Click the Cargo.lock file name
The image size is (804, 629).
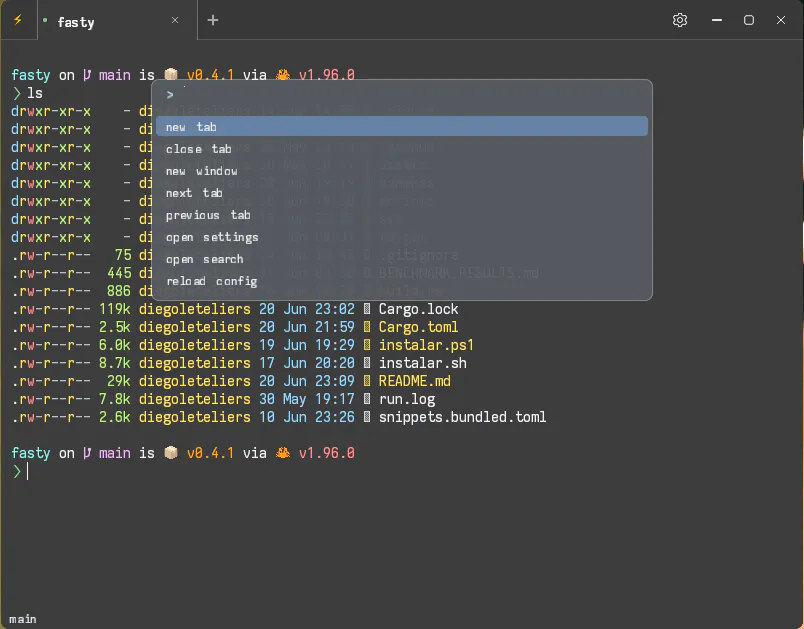coord(418,309)
